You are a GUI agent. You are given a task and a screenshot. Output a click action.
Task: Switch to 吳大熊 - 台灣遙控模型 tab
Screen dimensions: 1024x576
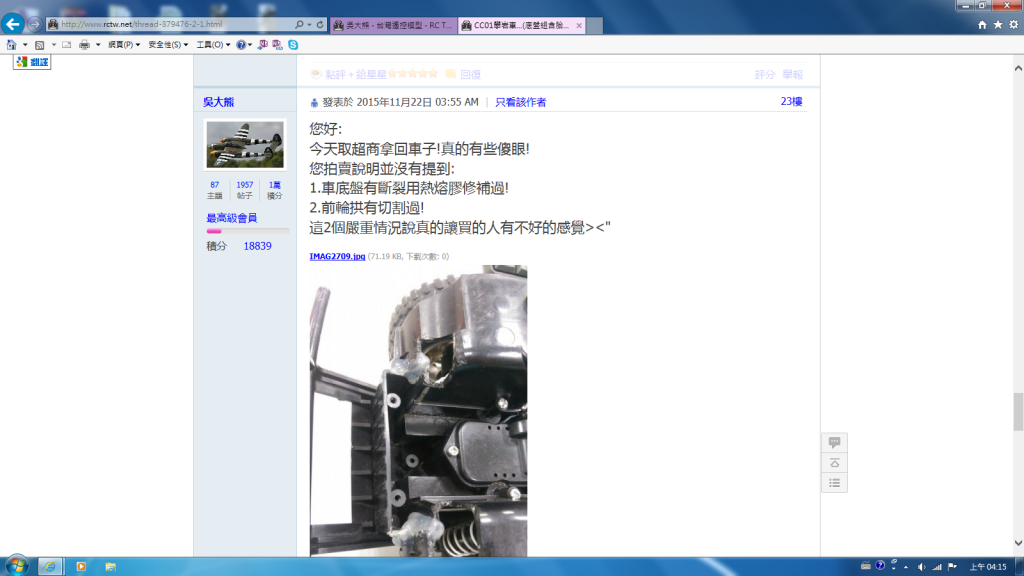pyautogui.click(x=393, y=25)
